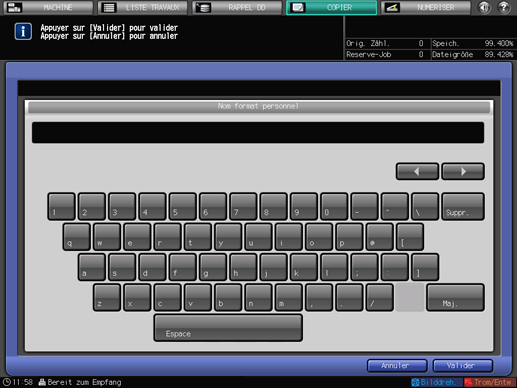
Task: Tap the caret ^ key
Action: pos(395,206)
